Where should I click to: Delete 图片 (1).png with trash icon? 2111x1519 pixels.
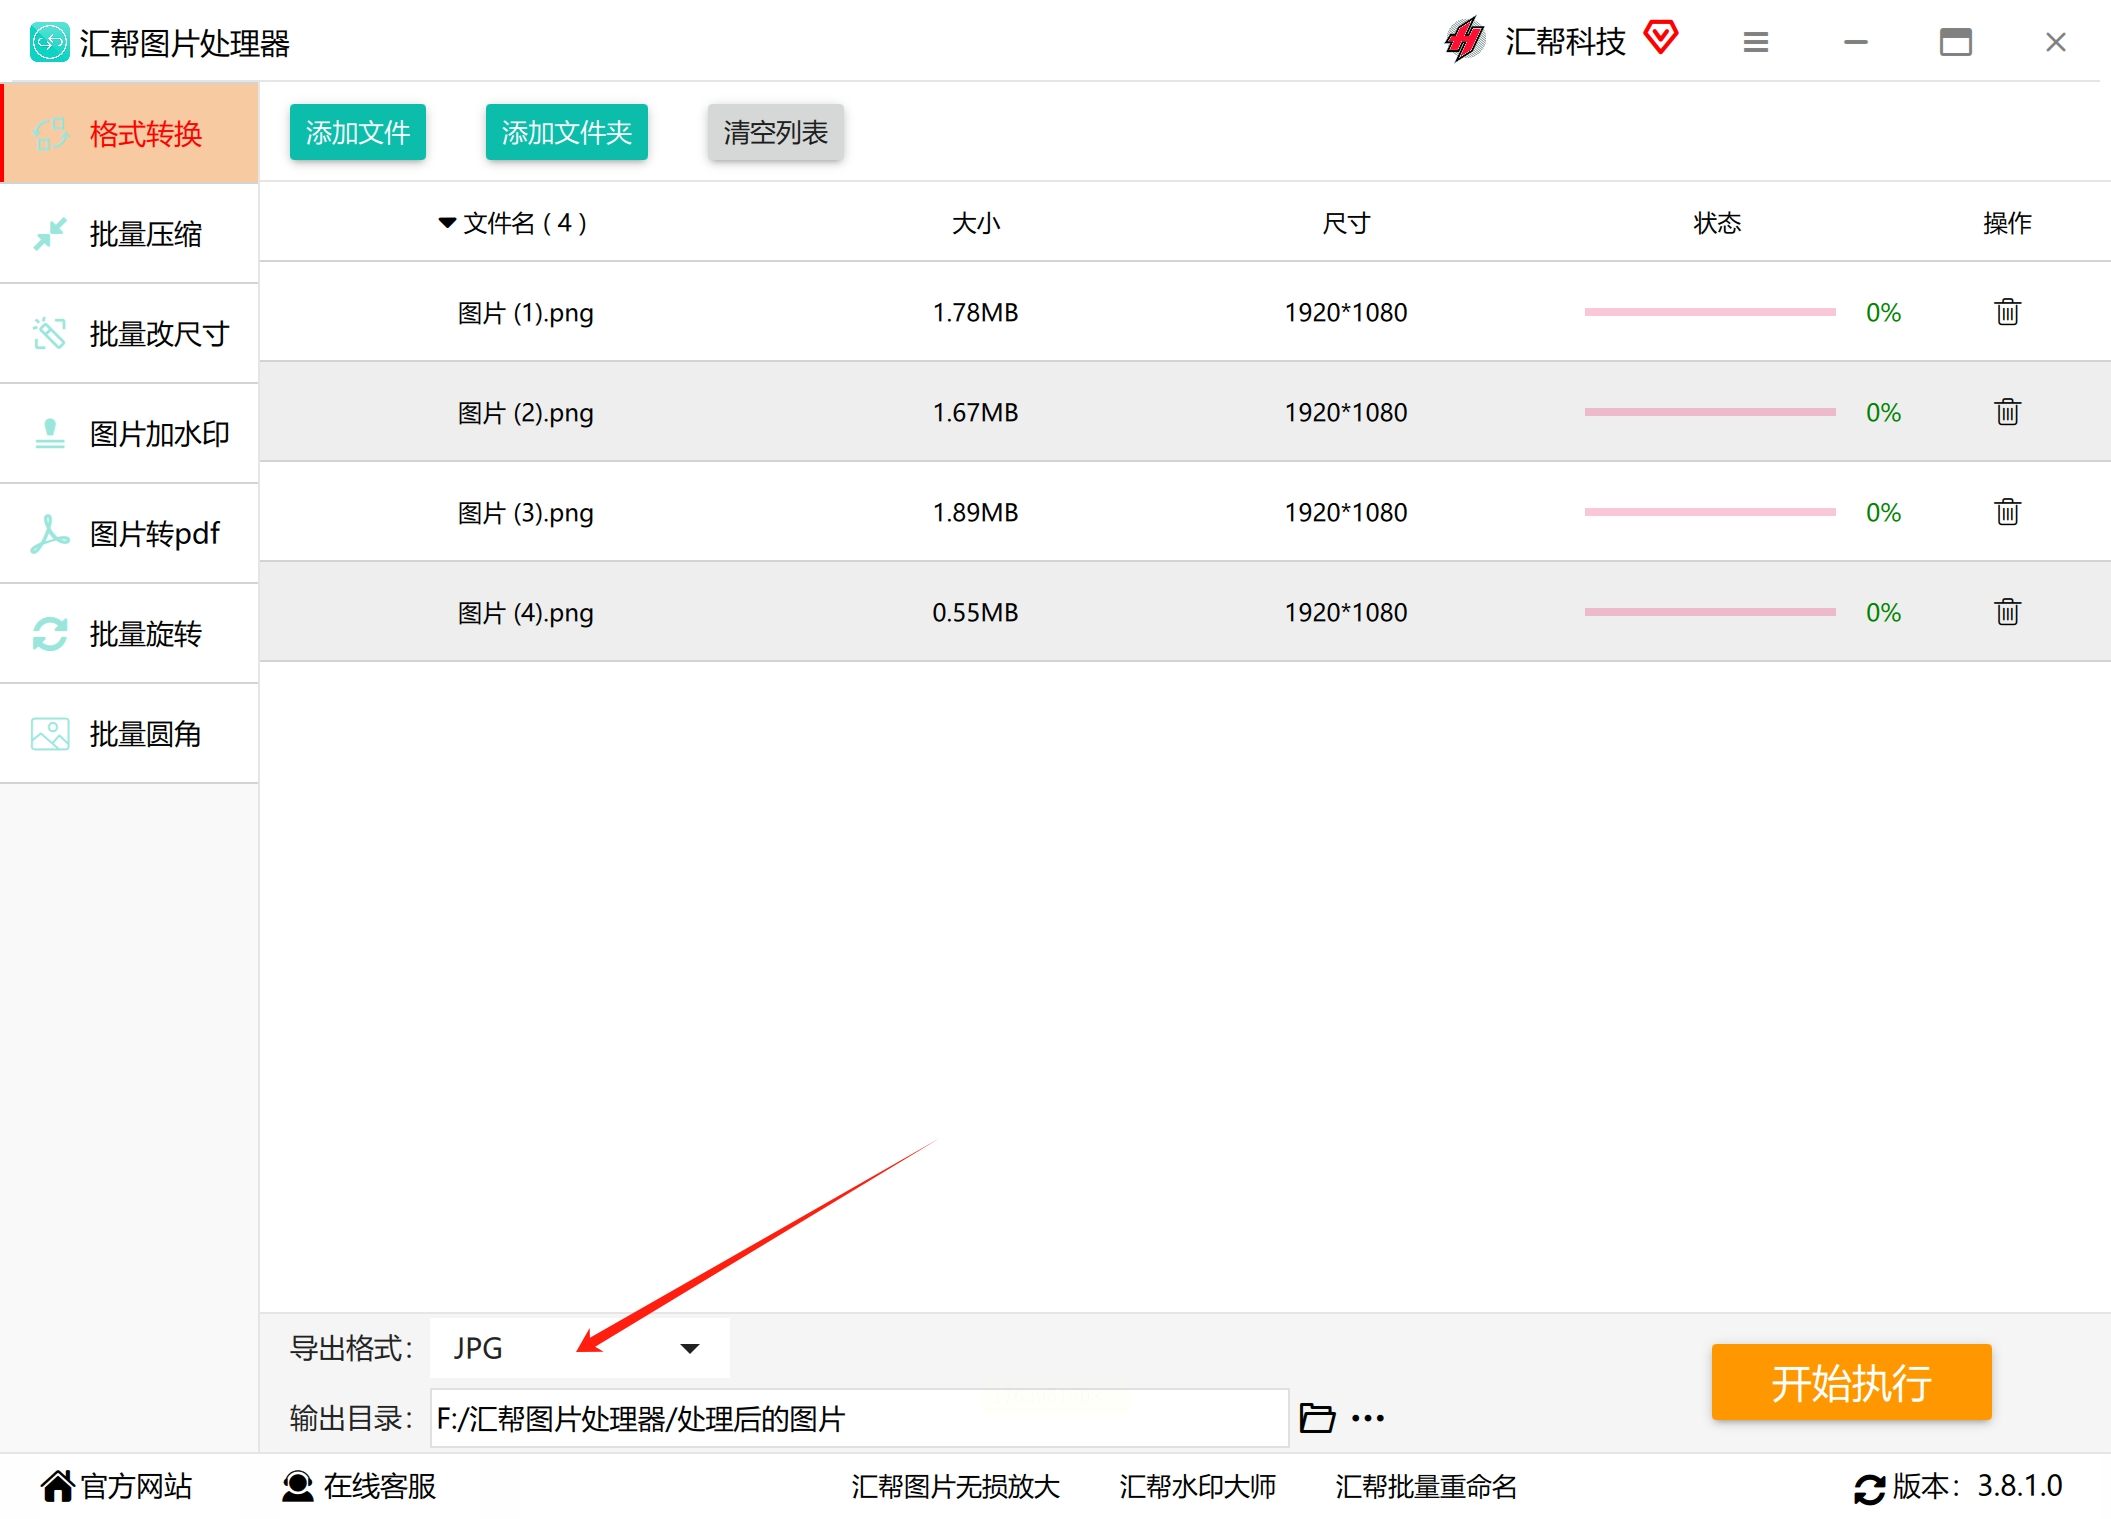pyautogui.click(x=2007, y=312)
